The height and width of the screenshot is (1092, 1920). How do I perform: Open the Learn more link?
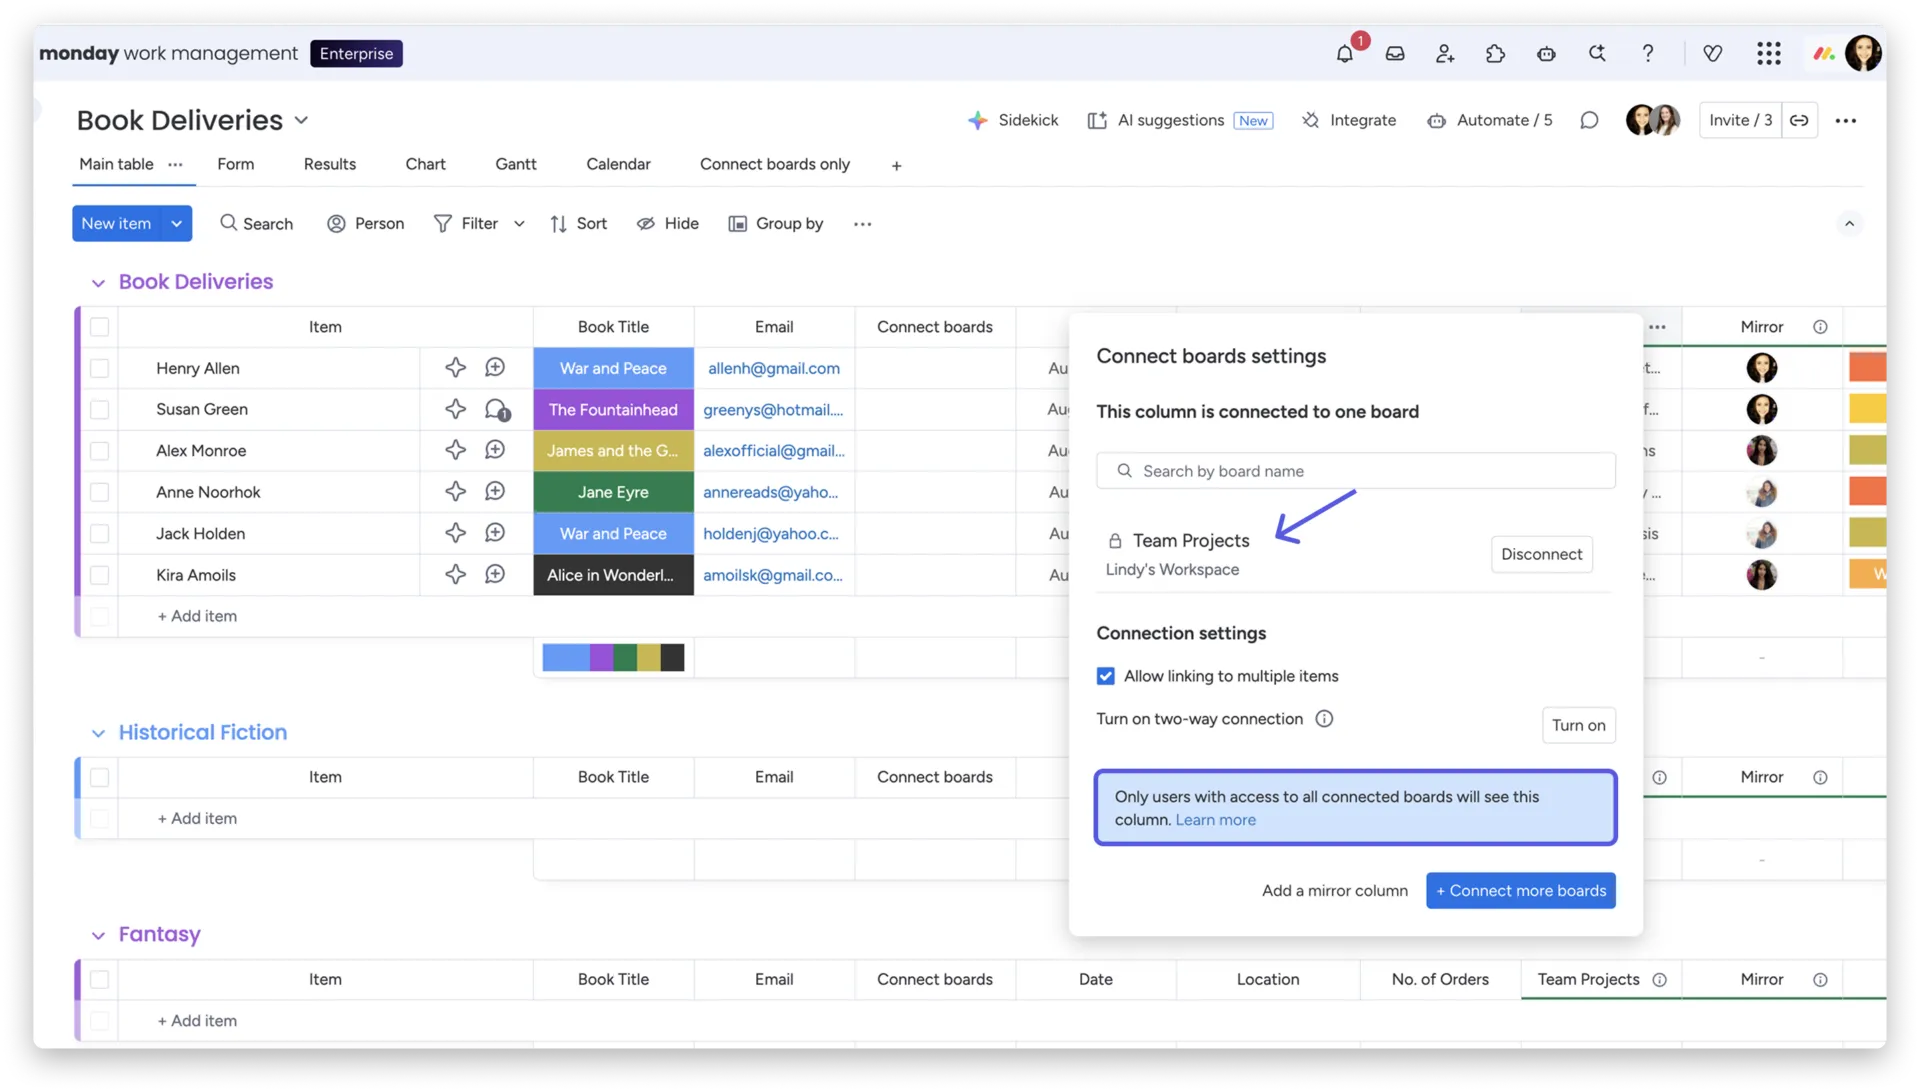(x=1215, y=820)
